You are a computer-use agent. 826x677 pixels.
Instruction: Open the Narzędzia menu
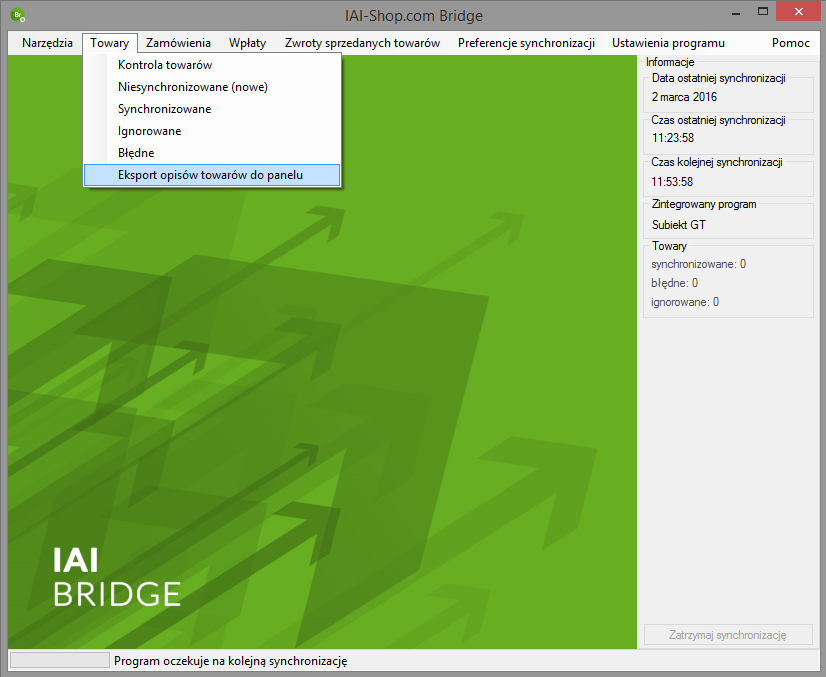coord(47,43)
